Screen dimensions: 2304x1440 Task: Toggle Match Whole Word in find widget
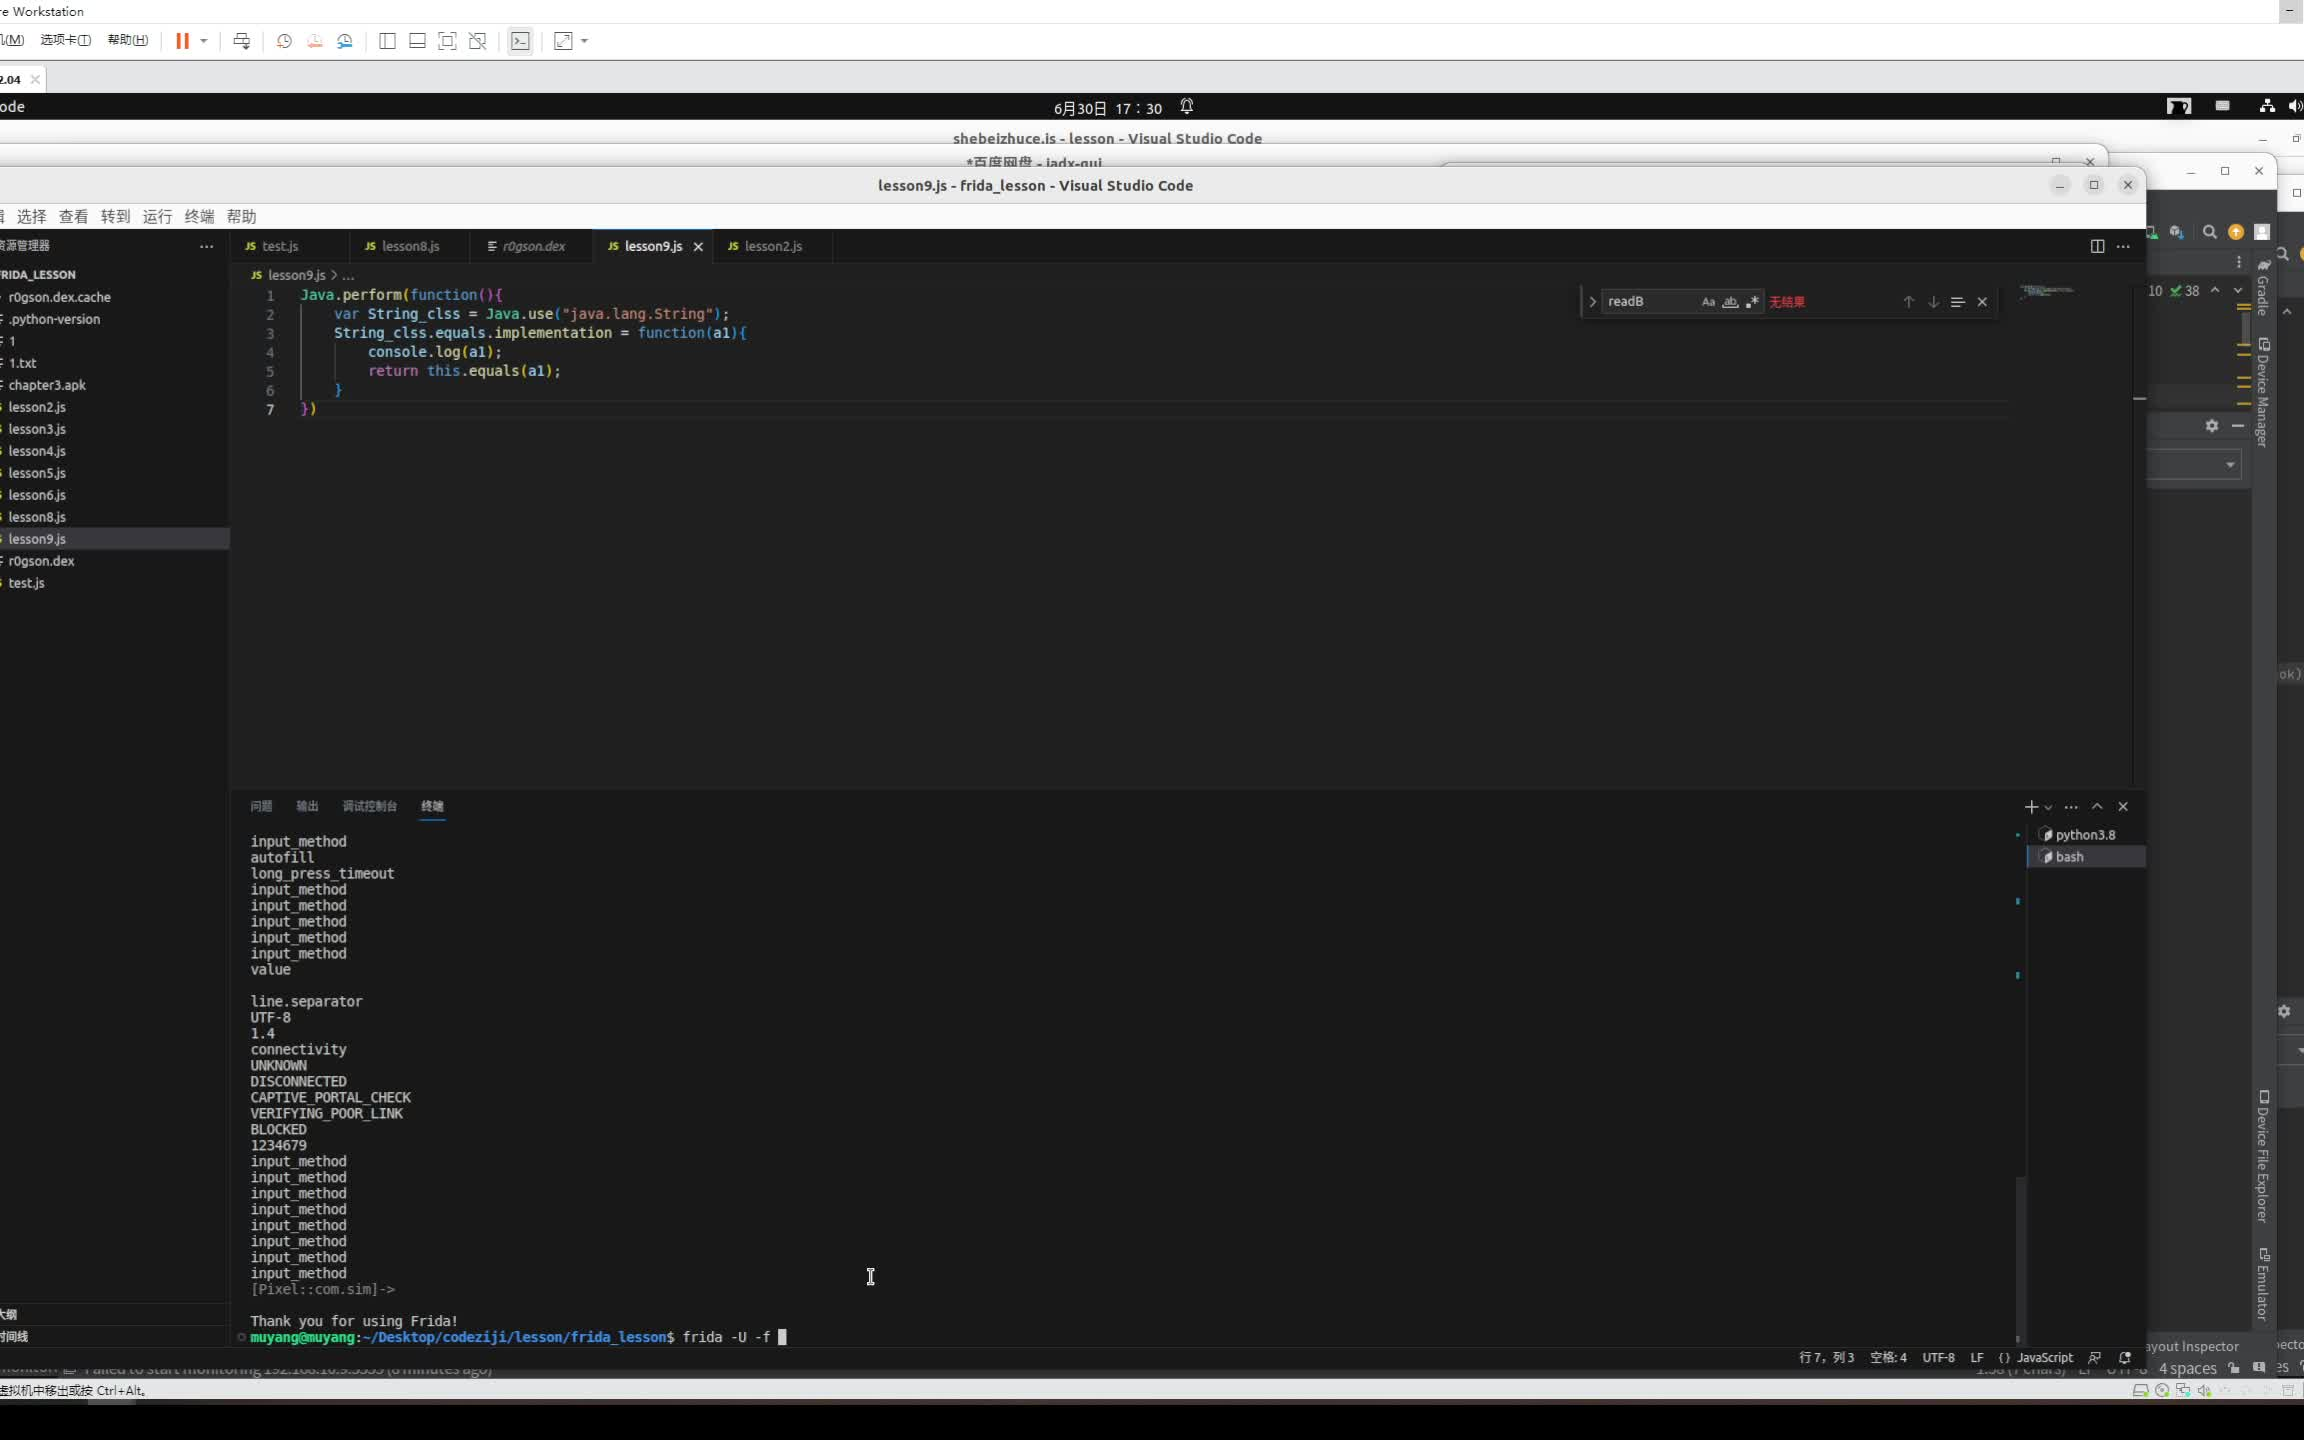point(1730,302)
